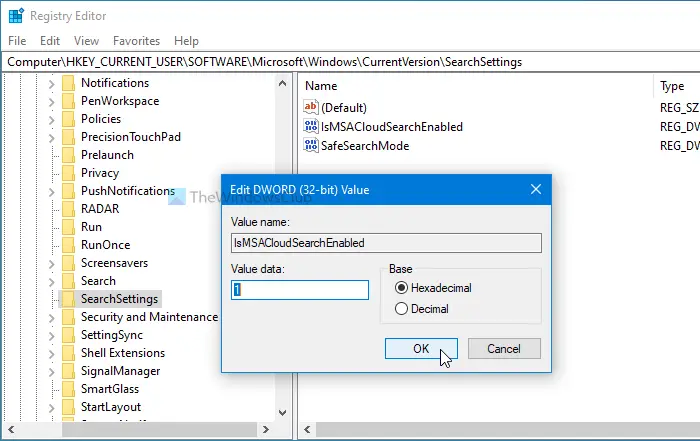Select the SearchSettings key label
Image resolution: width=700 pixels, height=441 pixels.
click(x=119, y=299)
